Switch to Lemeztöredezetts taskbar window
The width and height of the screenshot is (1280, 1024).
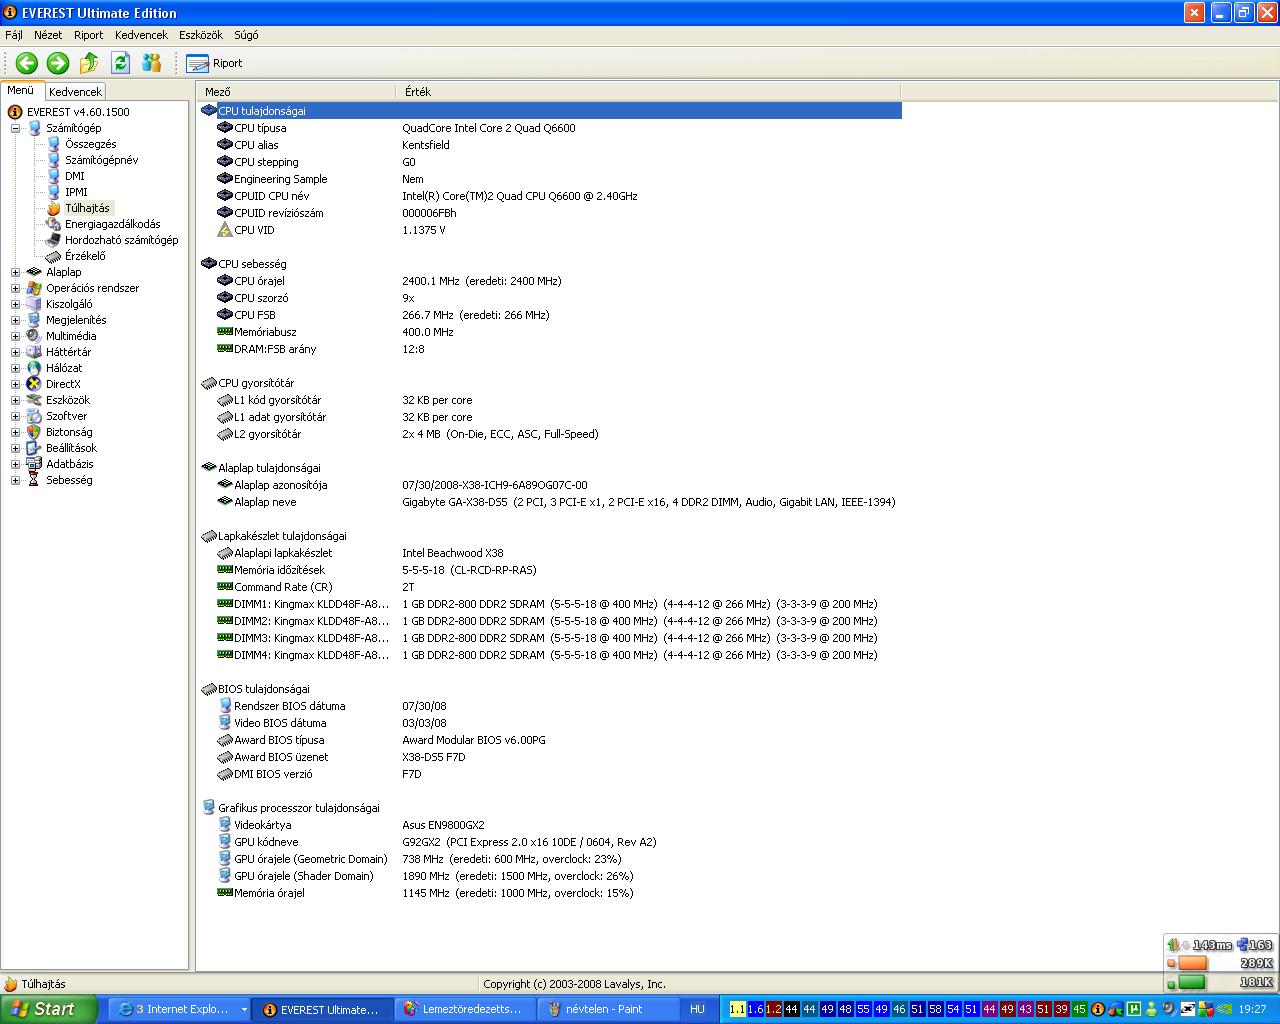(x=465, y=1009)
